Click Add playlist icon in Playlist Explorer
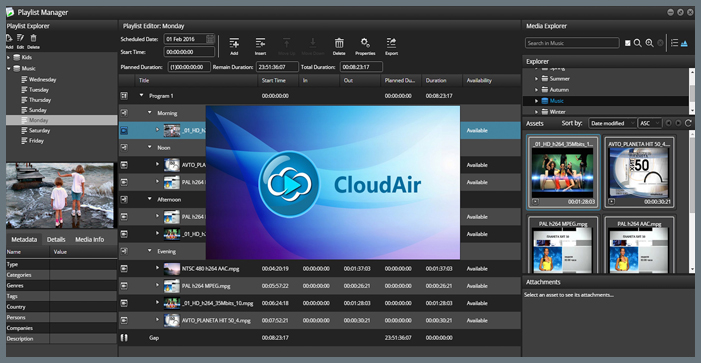The height and width of the screenshot is (363, 701). click(x=9, y=38)
